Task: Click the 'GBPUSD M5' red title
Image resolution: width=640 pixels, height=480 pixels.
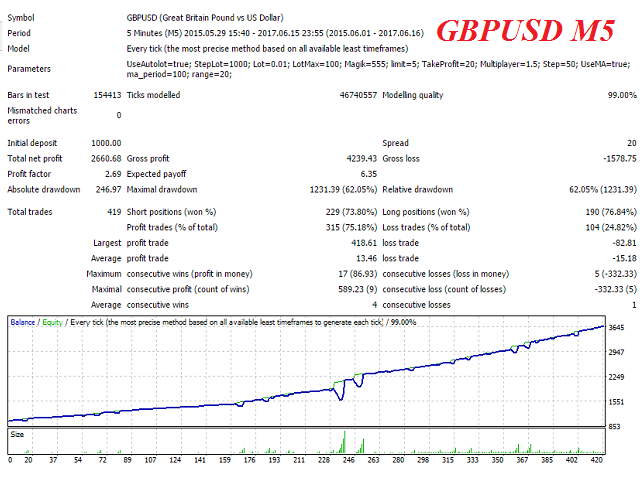Action: coord(525,30)
